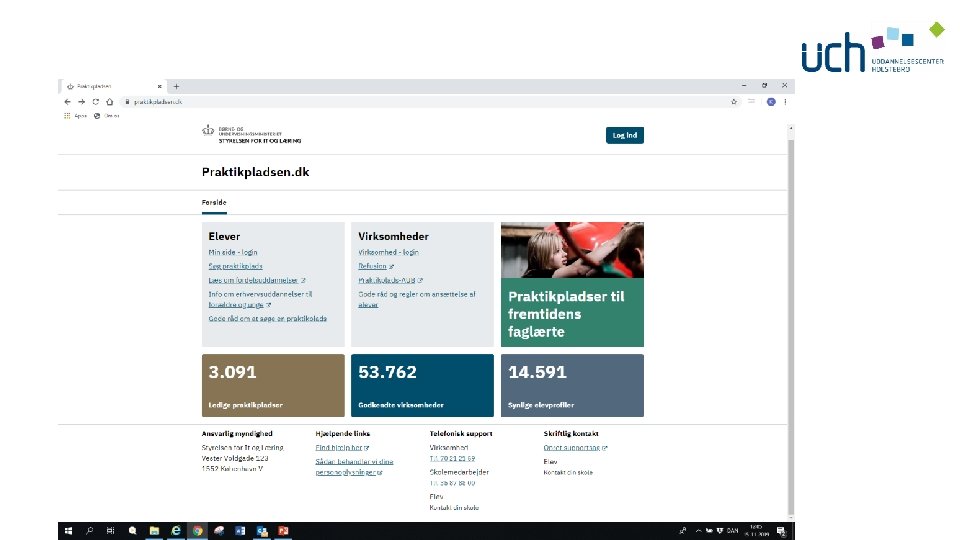The height and width of the screenshot is (540, 960).
Task: Click the Praktikpladser til fremtidens faglærte banner
Action: [572, 284]
